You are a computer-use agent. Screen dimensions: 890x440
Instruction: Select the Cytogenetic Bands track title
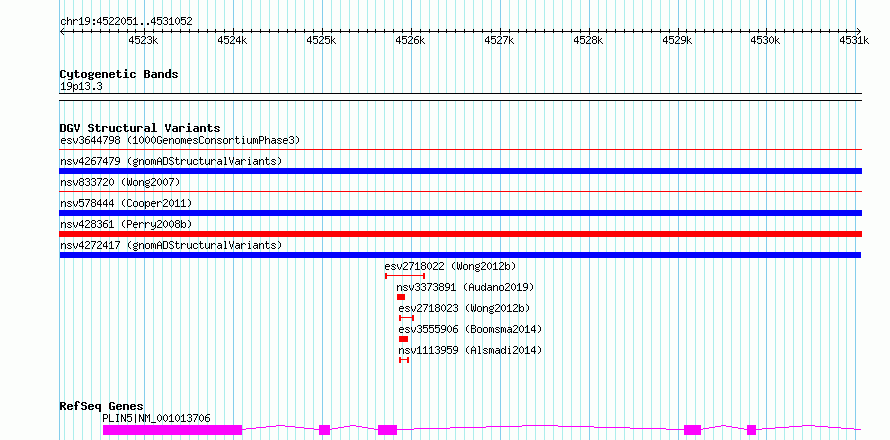coord(119,74)
